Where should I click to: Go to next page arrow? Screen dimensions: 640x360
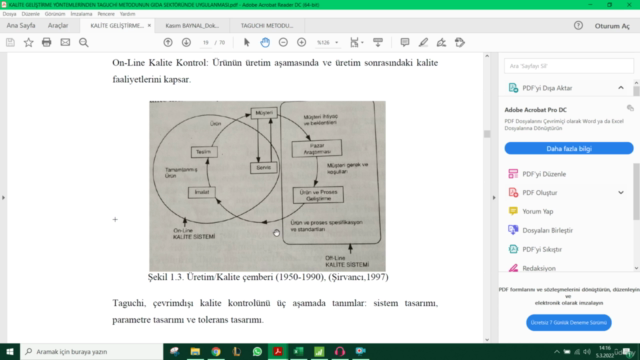pyautogui.click(x=186, y=42)
